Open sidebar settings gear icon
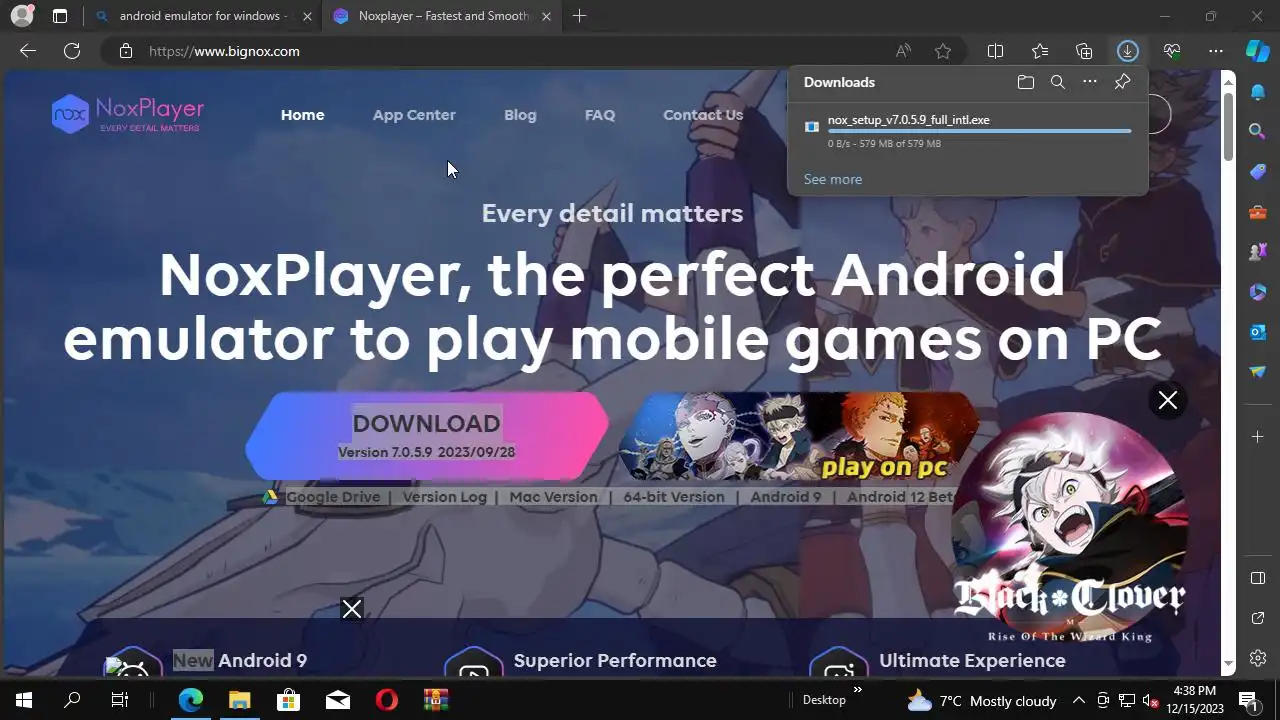Image resolution: width=1280 pixels, height=720 pixels. tap(1258, 658)
